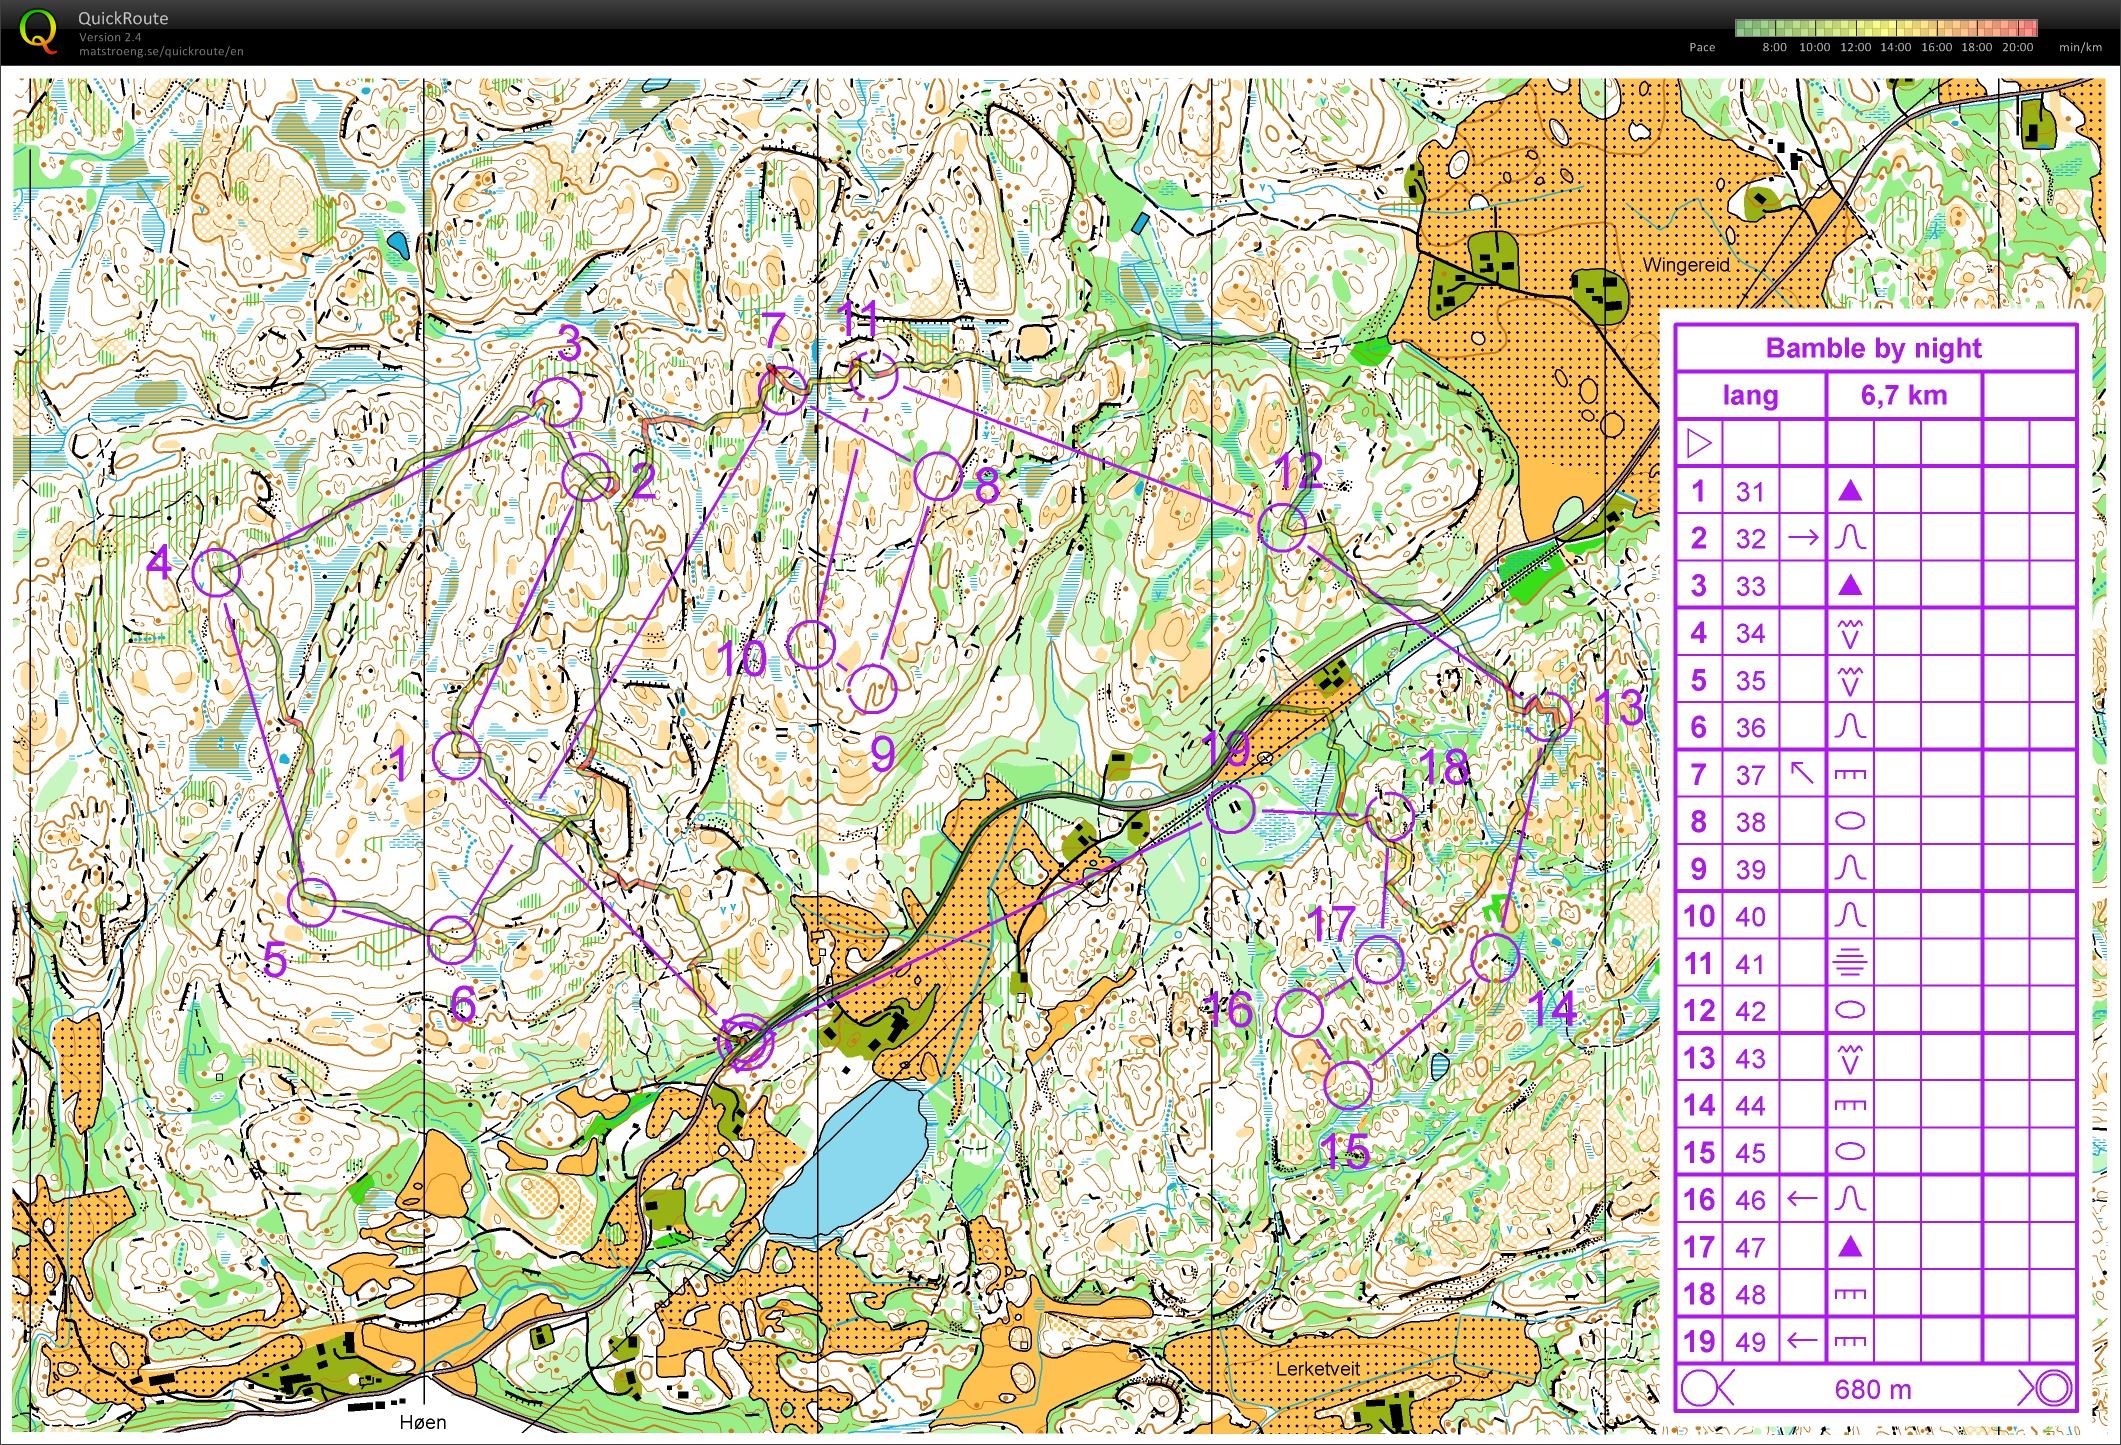
Task: Select control circle 4 on the map
Action: coord(216,572)
